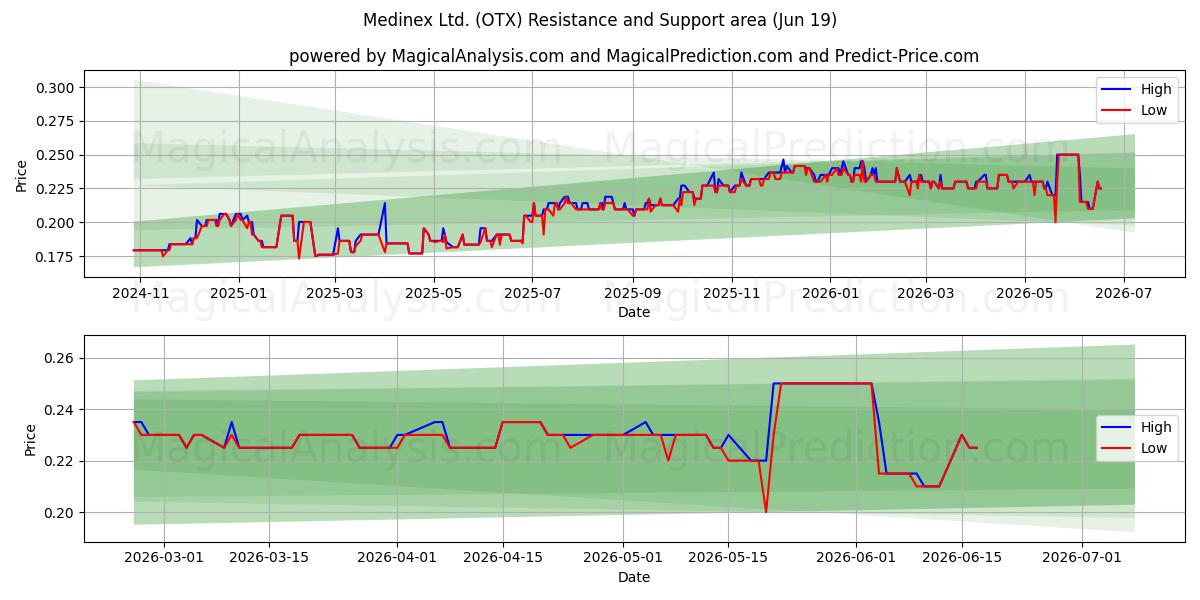Click the bottom chart 'Price' axis label

click(x=30, y=439)
